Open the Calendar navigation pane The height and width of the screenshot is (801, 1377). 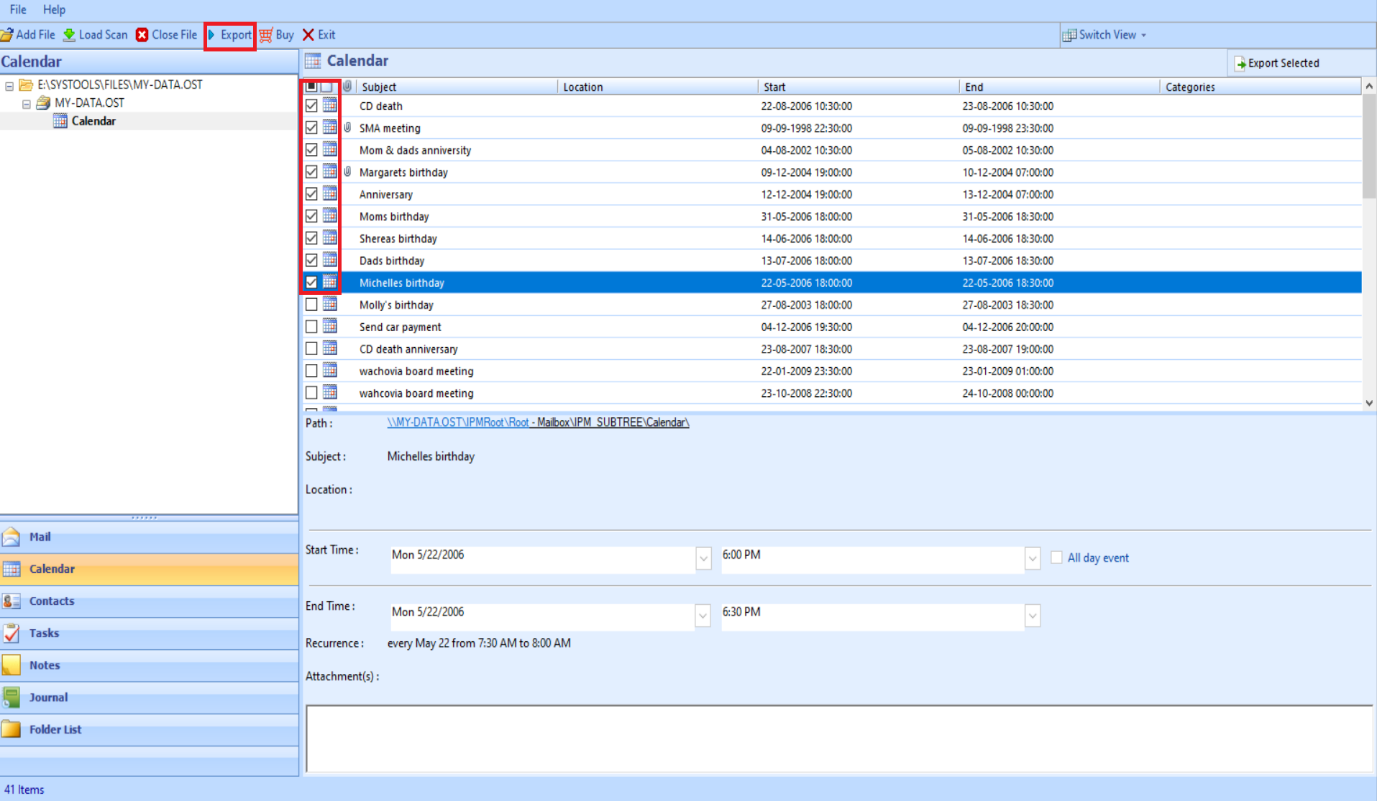149,569
